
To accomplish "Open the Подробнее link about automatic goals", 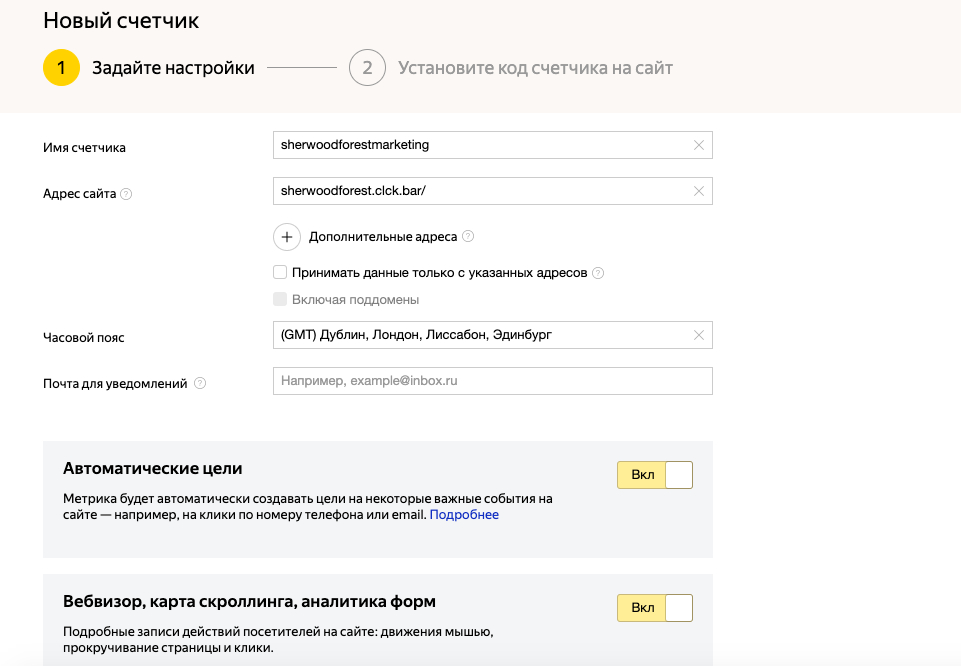I will tap(464, 515).
